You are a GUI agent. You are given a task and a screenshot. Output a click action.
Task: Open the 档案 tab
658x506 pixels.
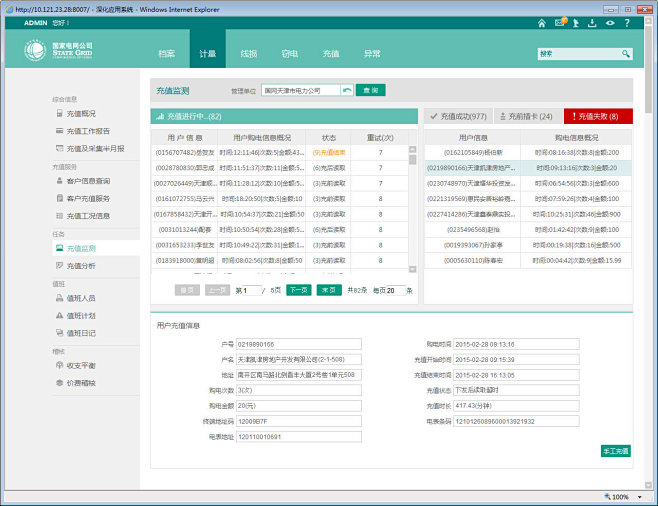point(167,53)
